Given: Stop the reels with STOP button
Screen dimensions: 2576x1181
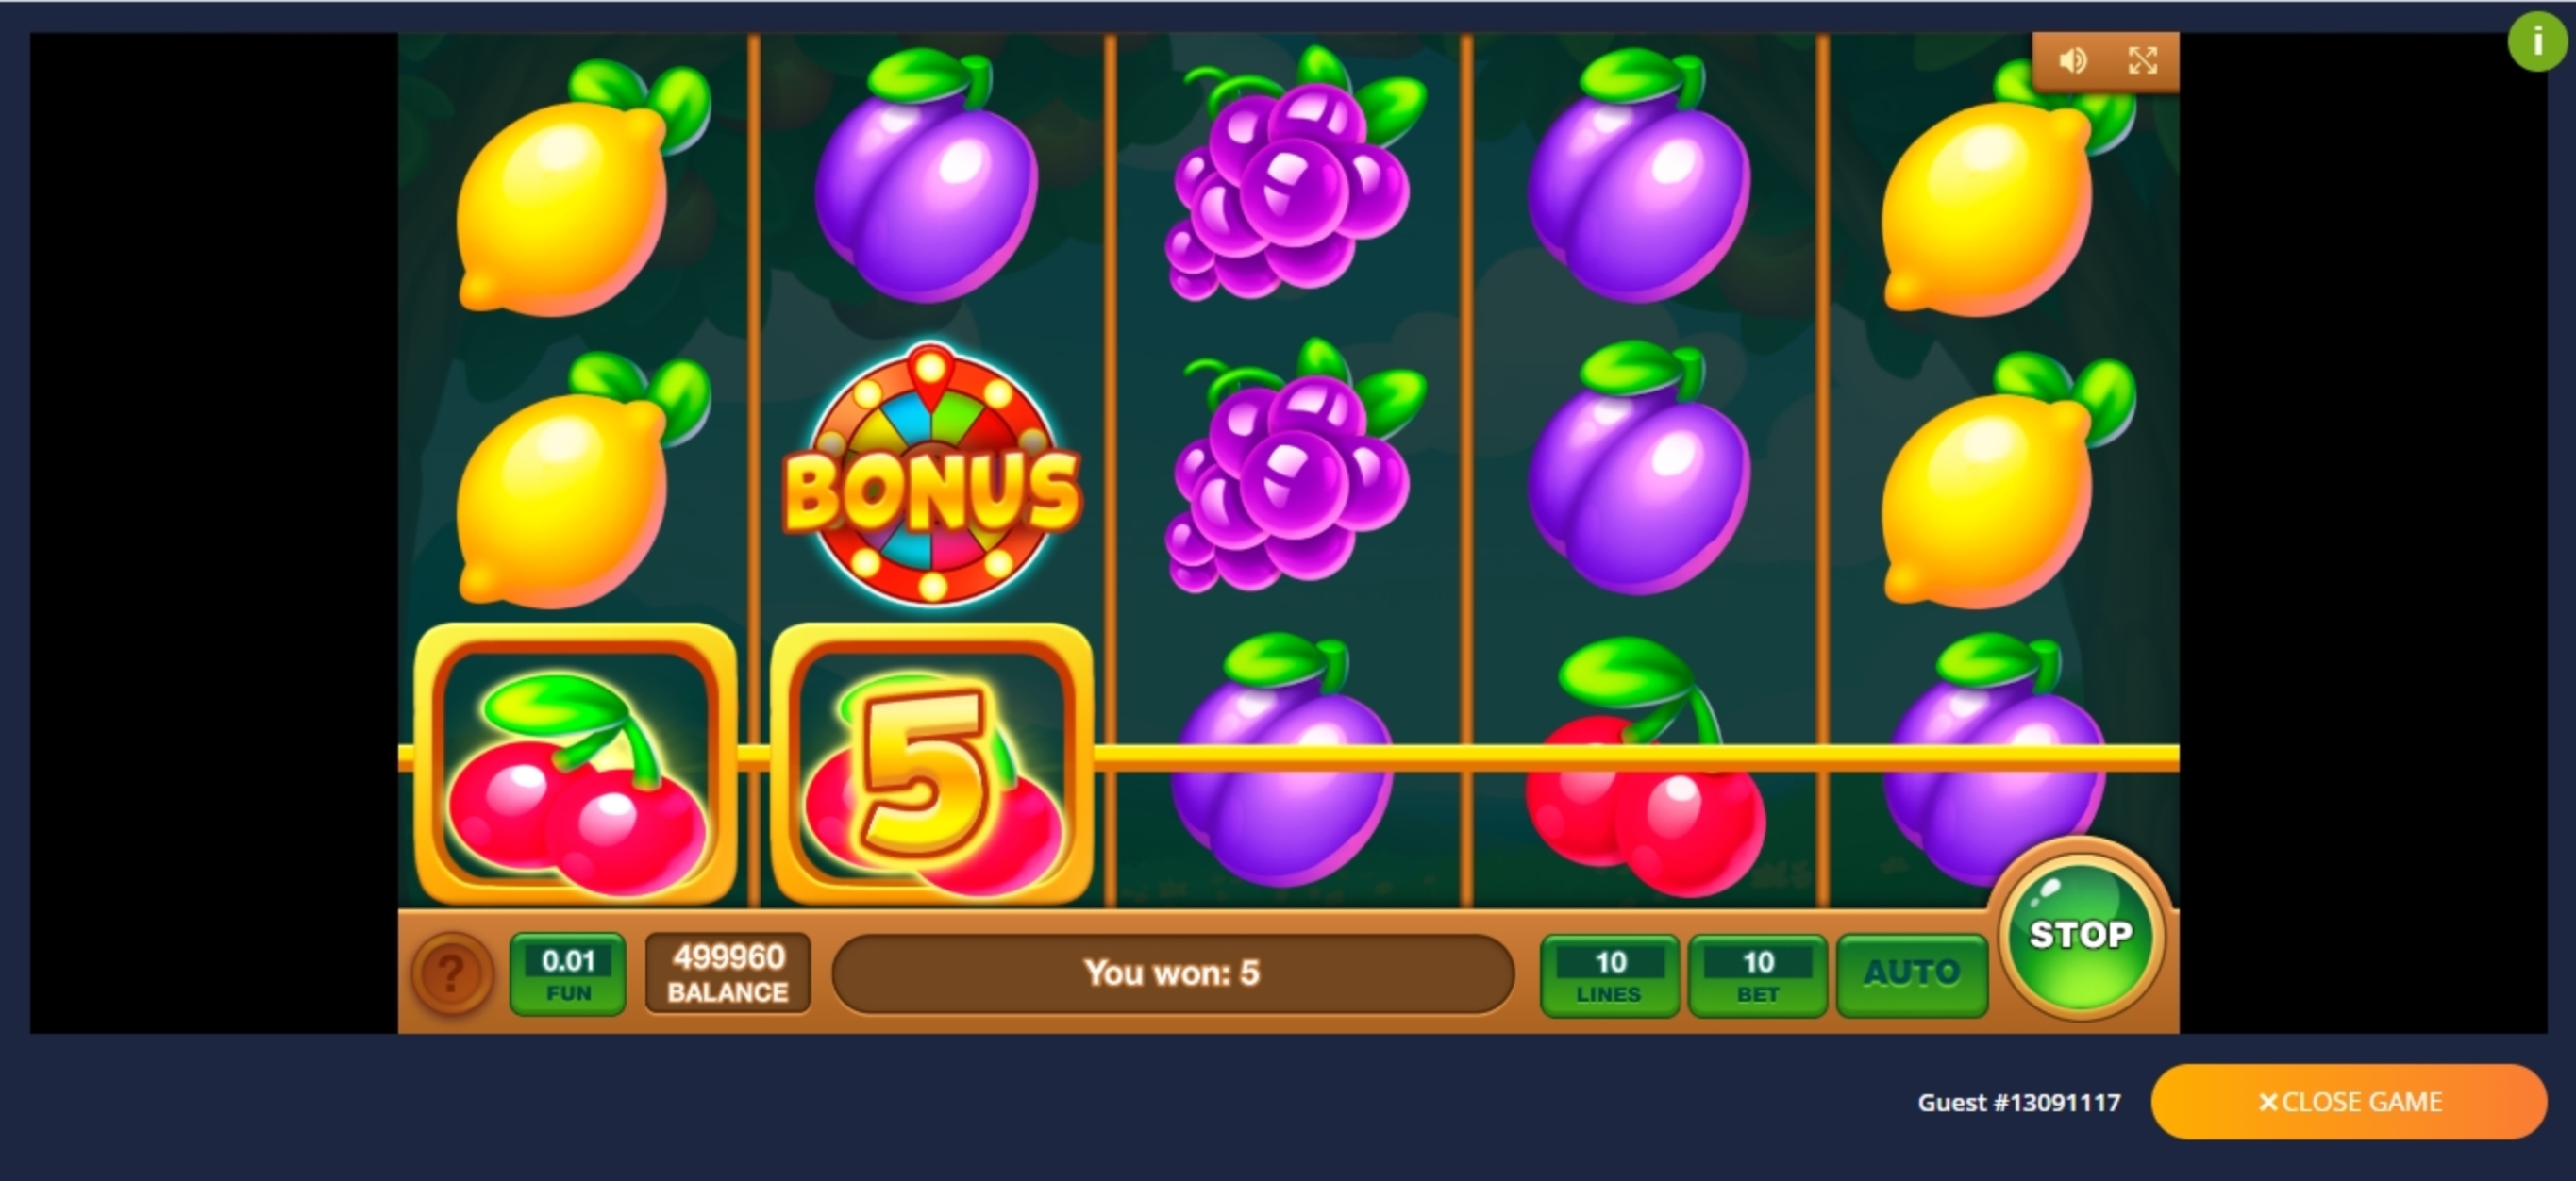Looking at the screenshot, I should tap(2081, 933).
